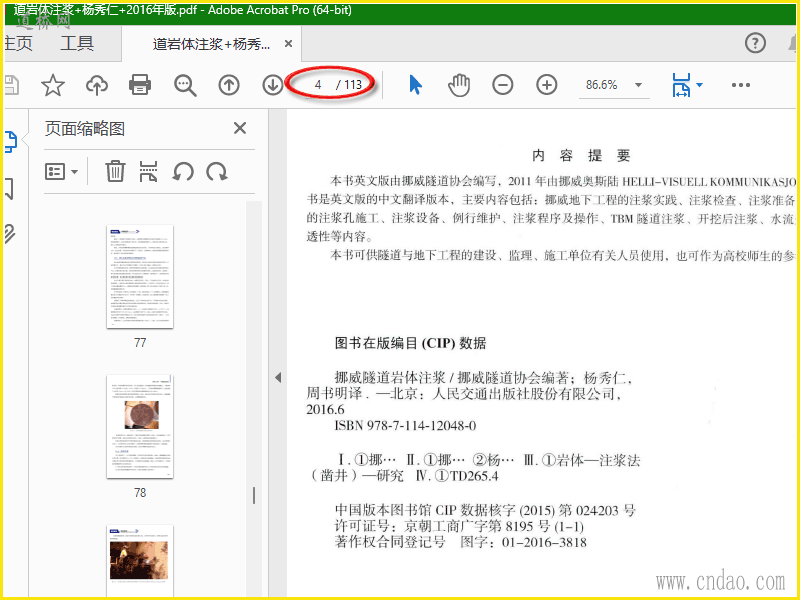Image resolution: width=800 pixels, height=600 pixels.
Task: Switch to the 道岩体注浆+杨秀 document tab
Action: (x=211, y=44)
